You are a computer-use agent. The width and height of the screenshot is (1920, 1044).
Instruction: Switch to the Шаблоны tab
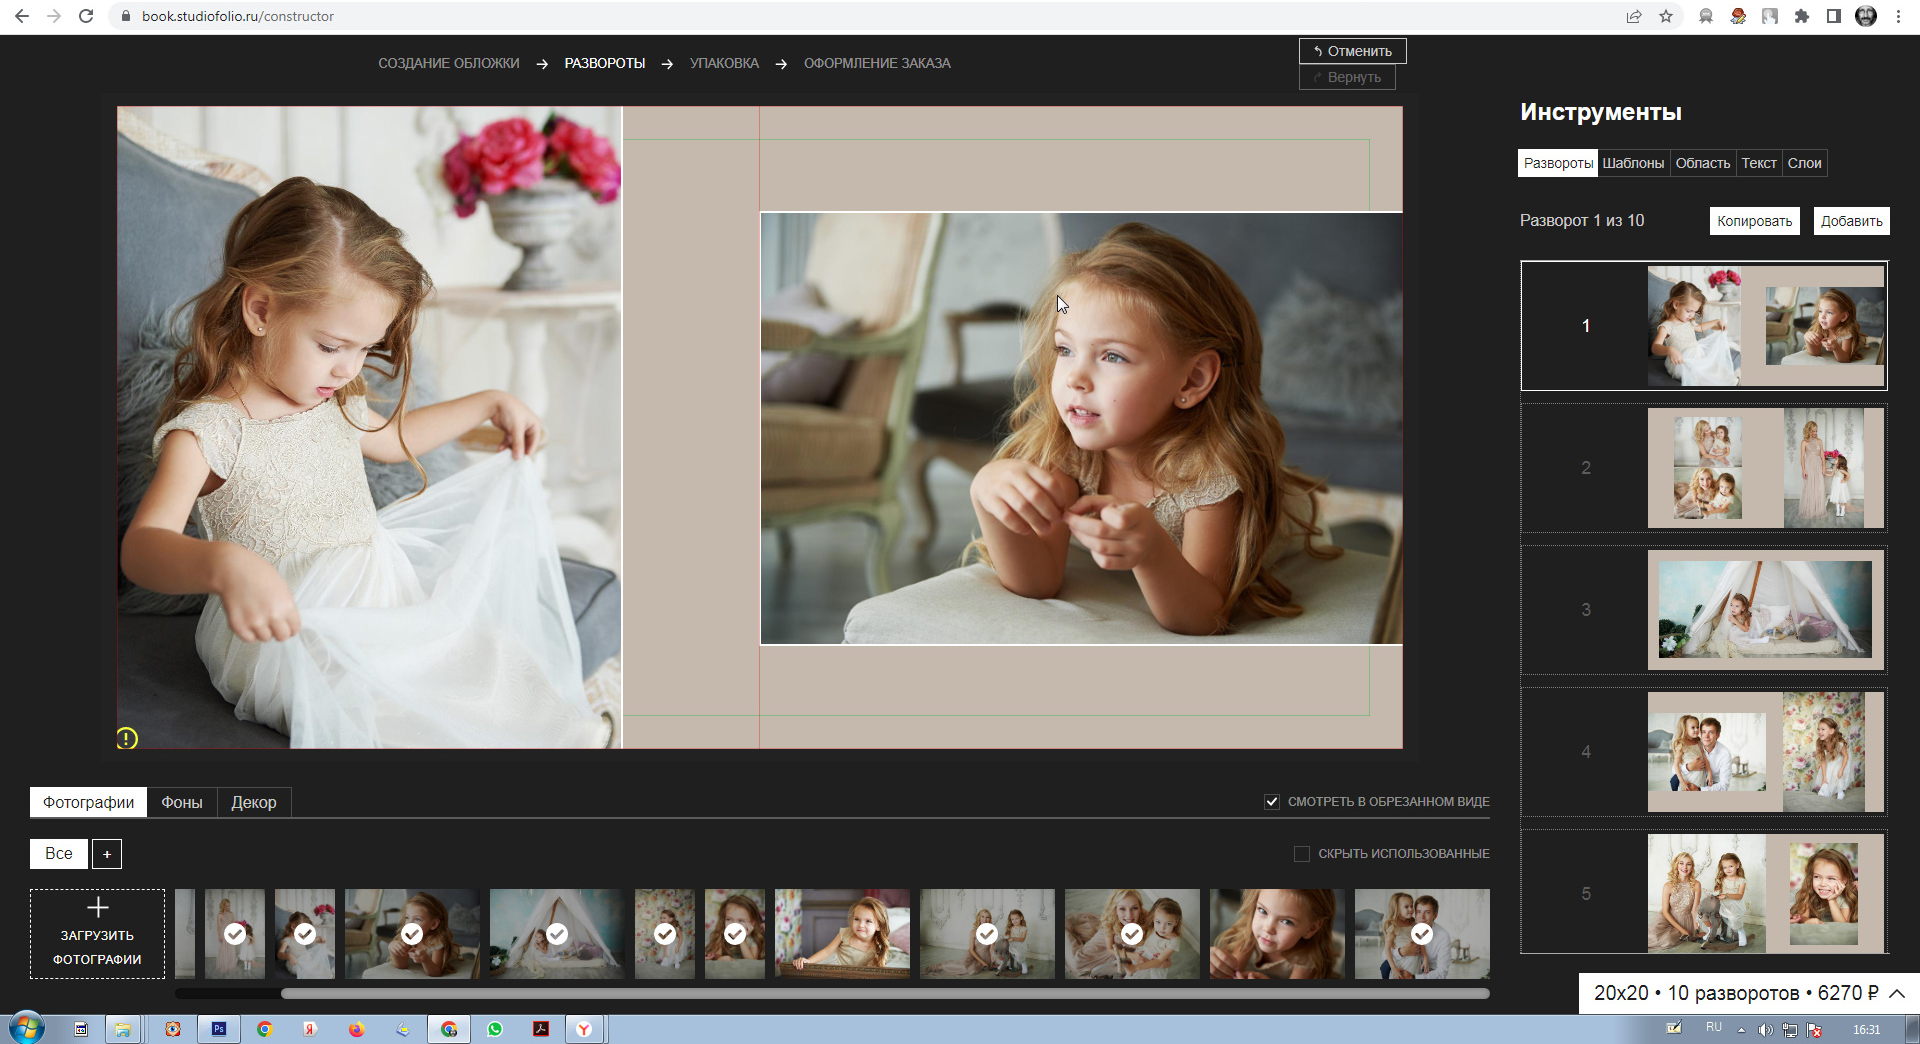pos(1633,163)
